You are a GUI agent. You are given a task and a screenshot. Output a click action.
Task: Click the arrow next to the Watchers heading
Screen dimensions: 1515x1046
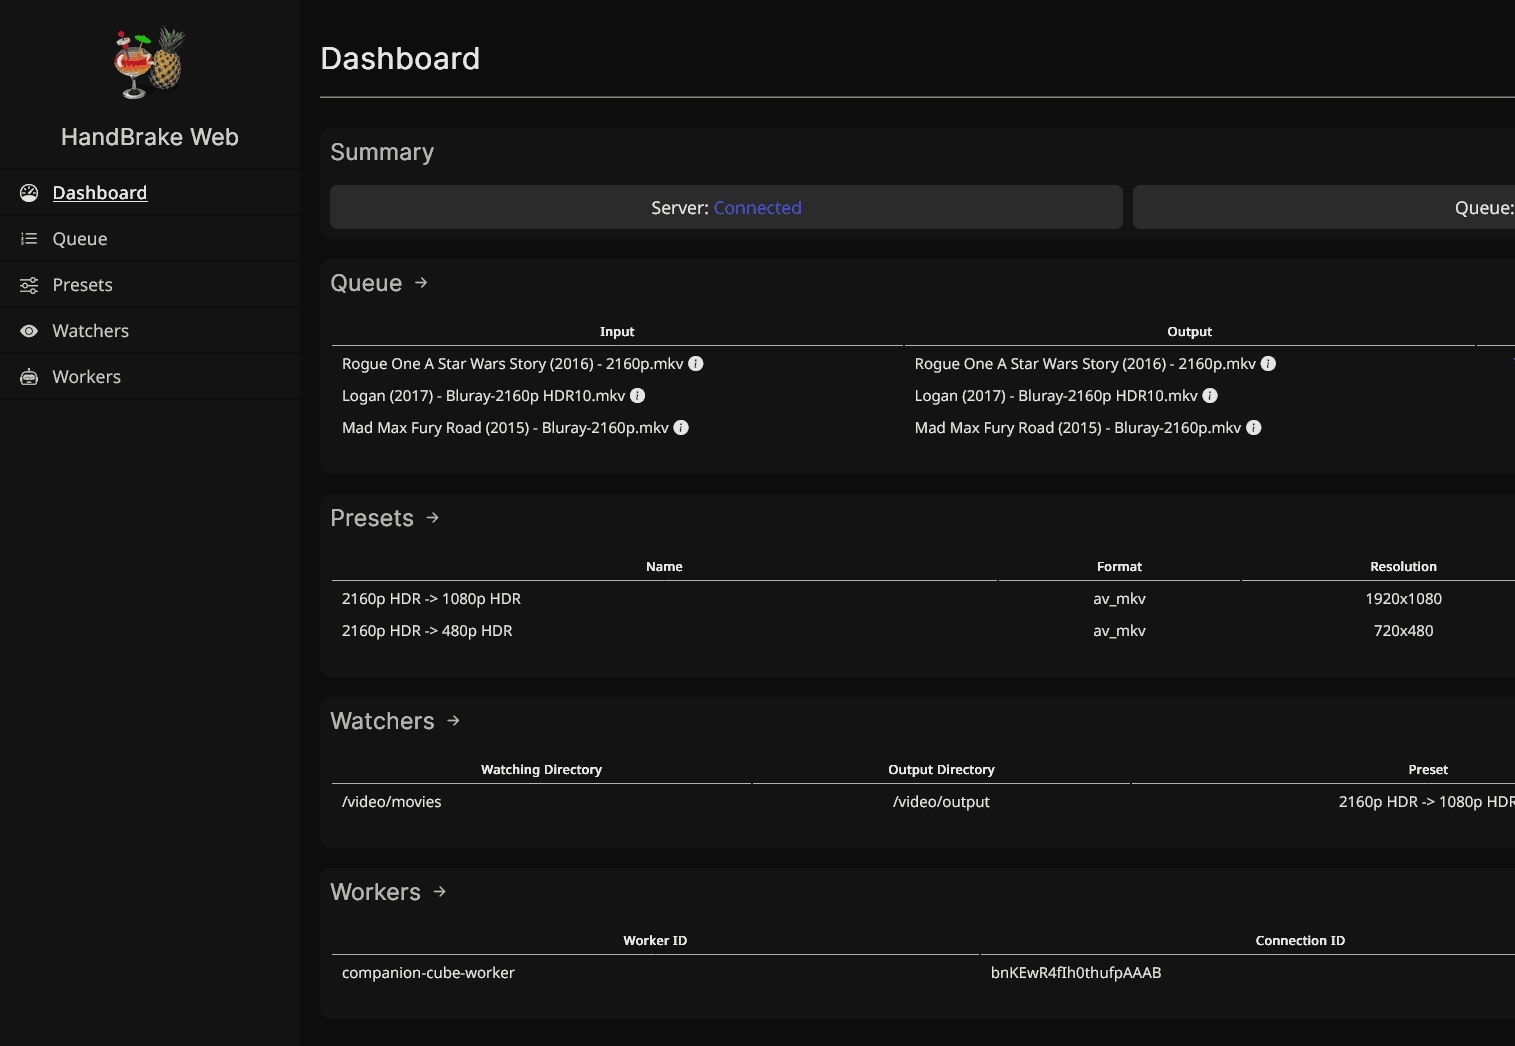click(453, 721)
